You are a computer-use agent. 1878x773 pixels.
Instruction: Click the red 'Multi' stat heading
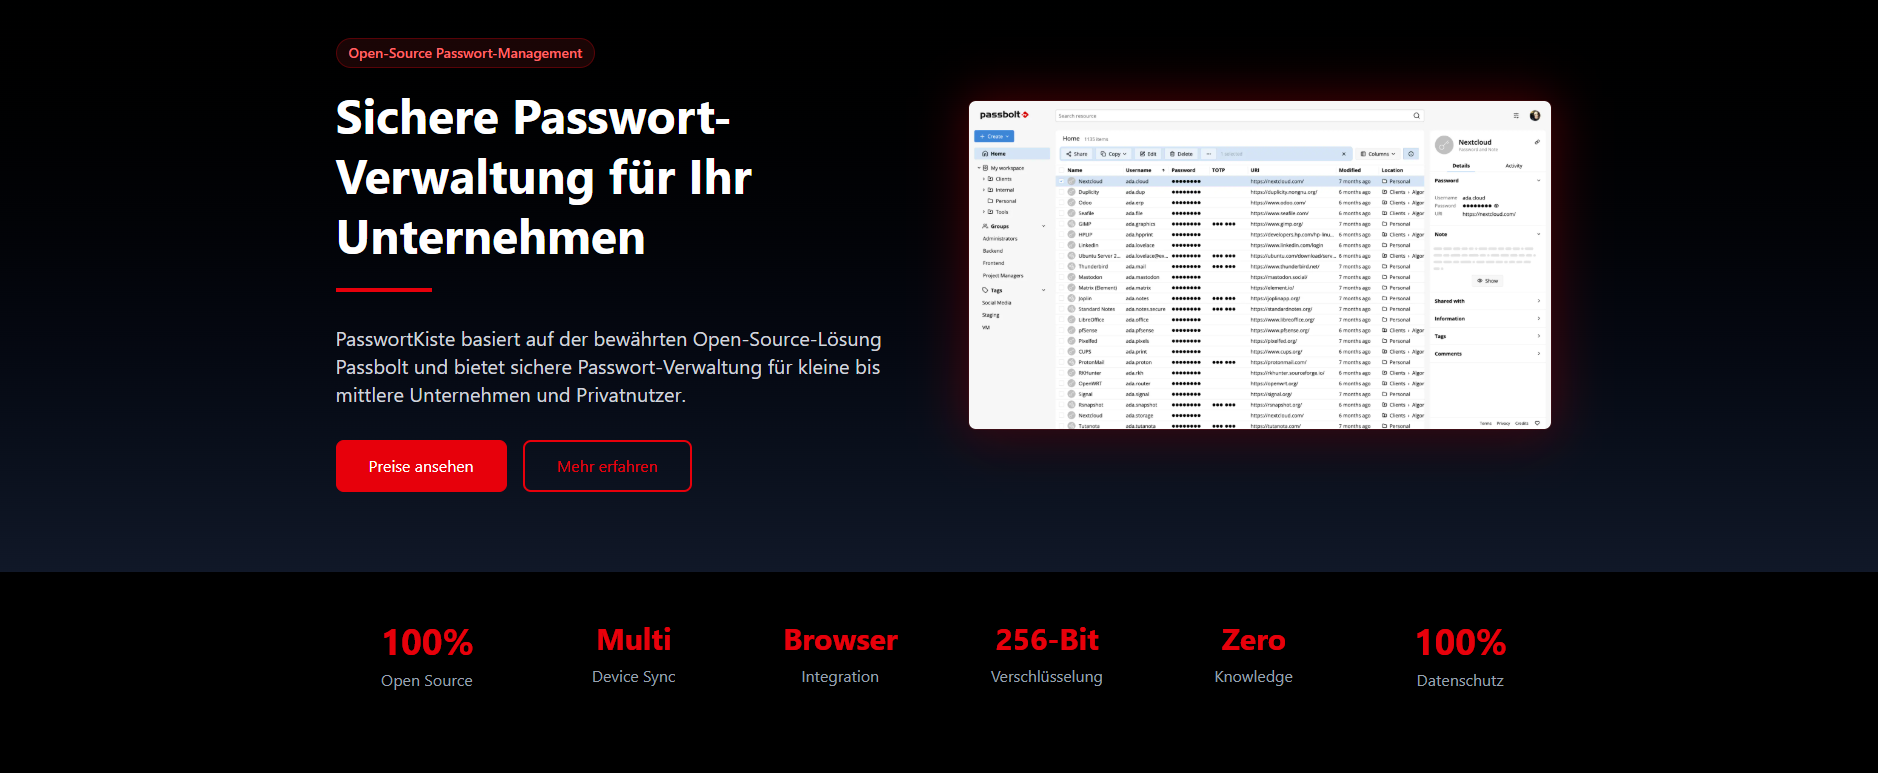[x=634, y=640]
